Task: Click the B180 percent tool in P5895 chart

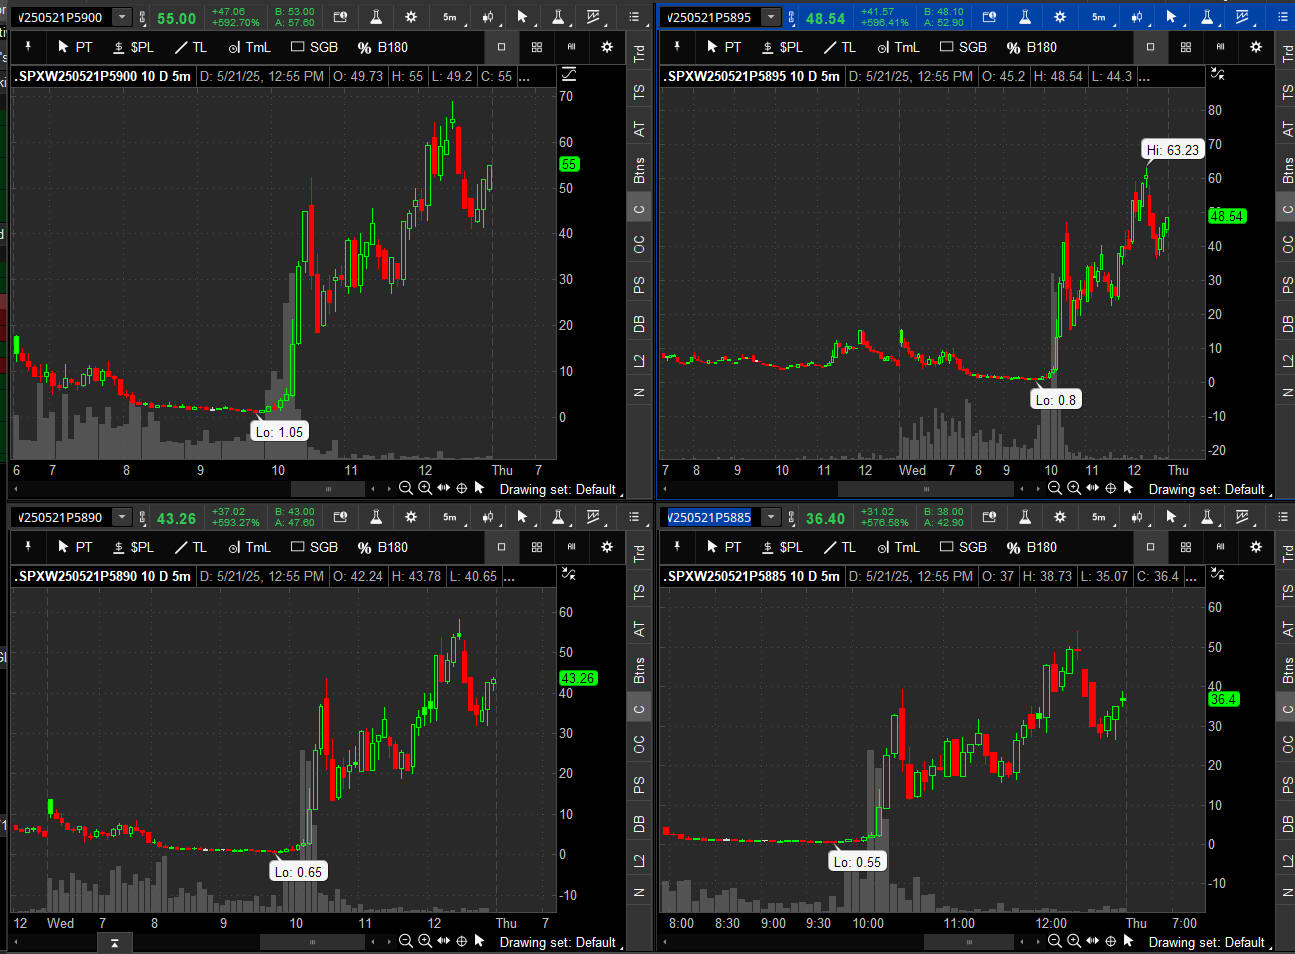Action: pyautogui.click(x=1031, y=47)
